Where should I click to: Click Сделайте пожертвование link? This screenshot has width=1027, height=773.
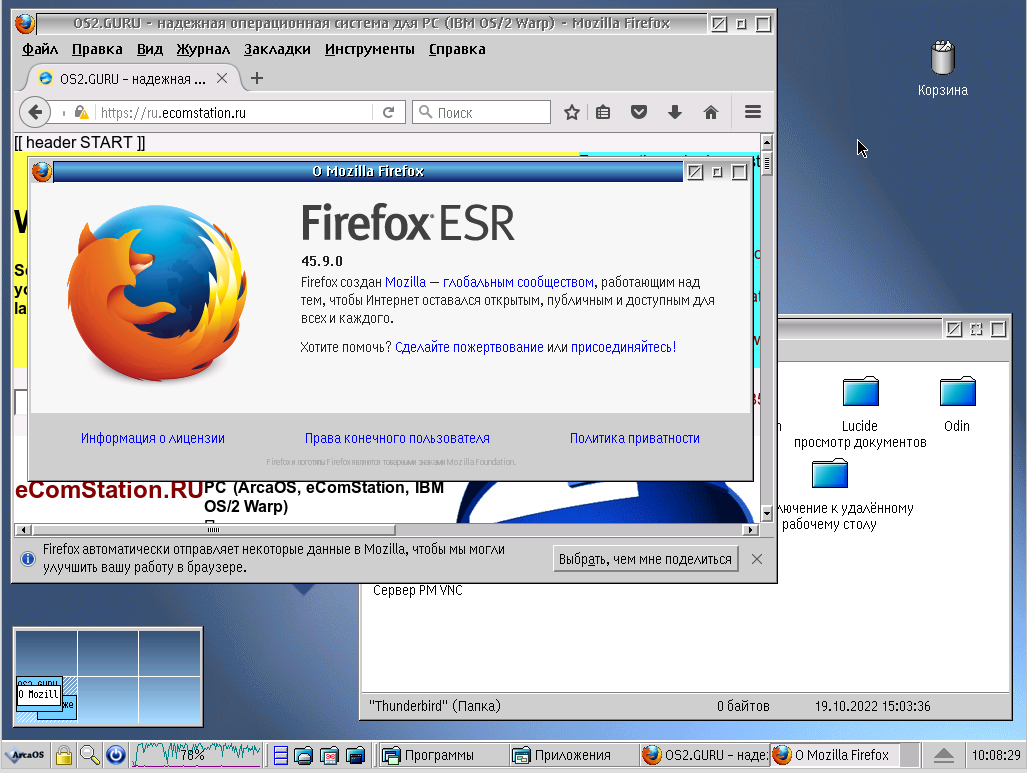point(469,347)
